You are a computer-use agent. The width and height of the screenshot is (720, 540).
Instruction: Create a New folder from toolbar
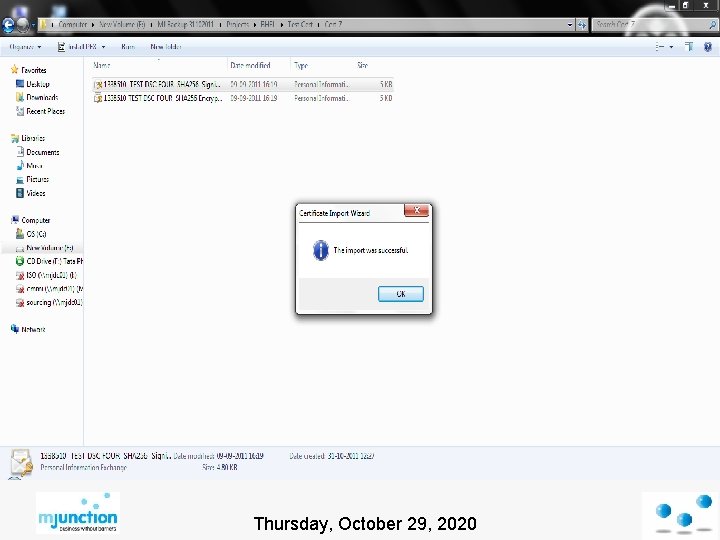[165, 47]
